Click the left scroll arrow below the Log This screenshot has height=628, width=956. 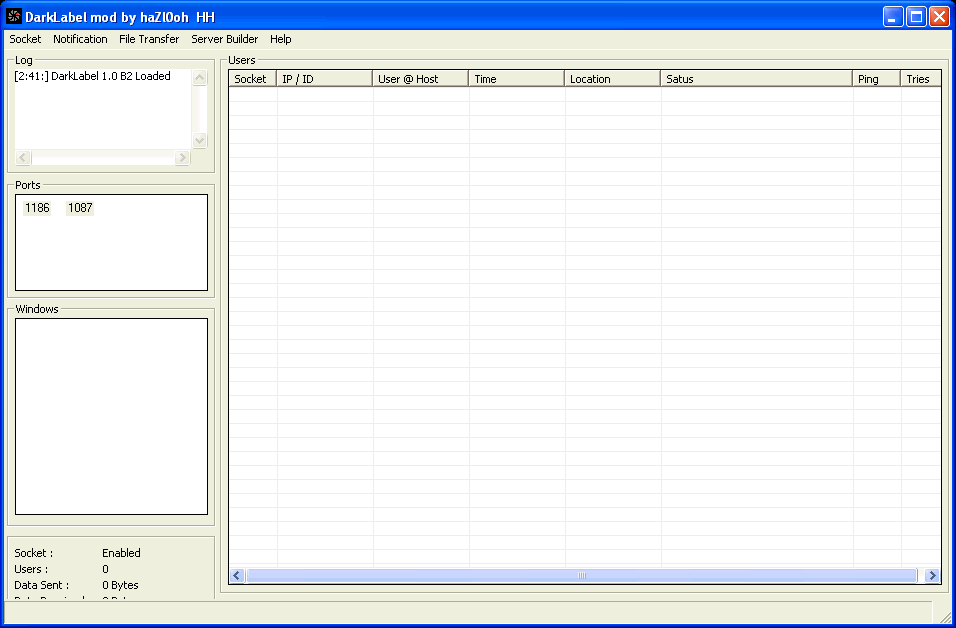coord(22,157)
